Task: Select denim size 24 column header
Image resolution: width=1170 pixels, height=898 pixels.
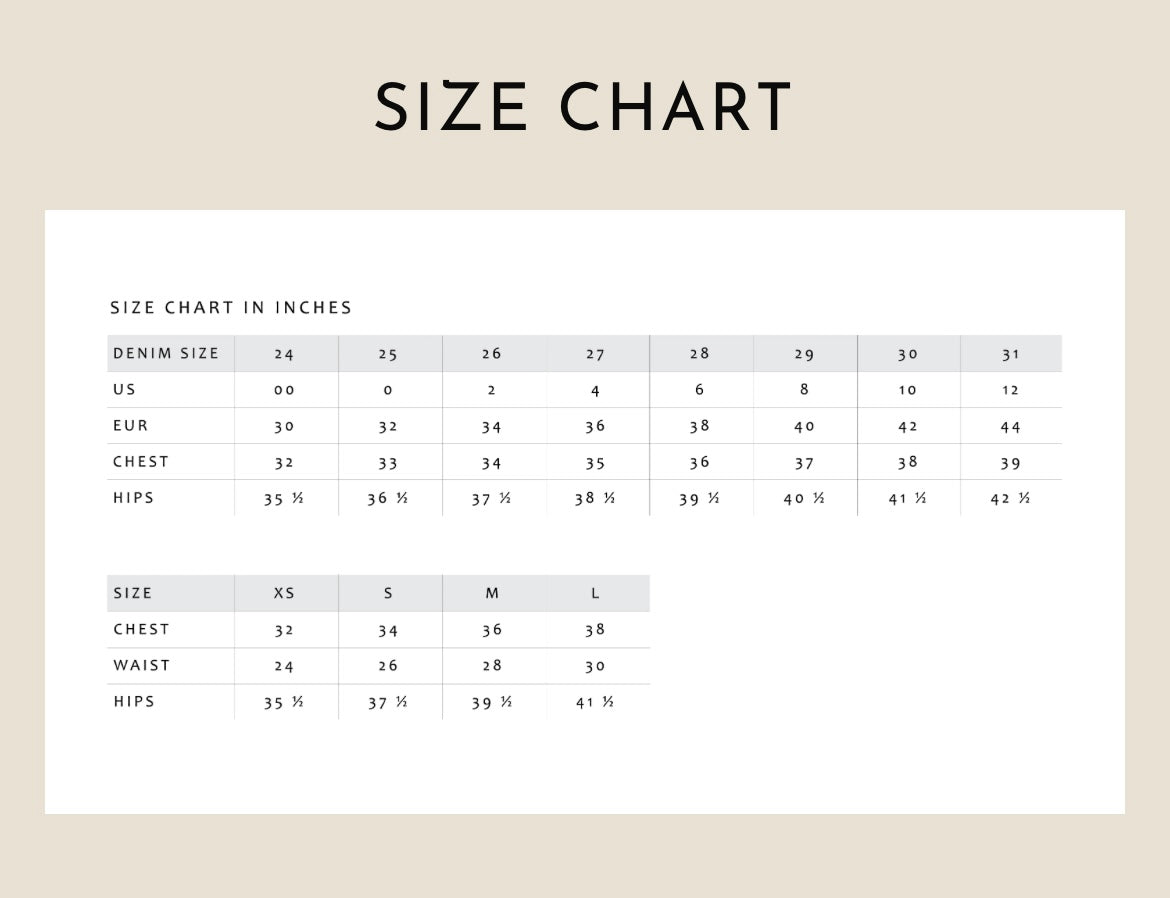Action: coord(285,354)
